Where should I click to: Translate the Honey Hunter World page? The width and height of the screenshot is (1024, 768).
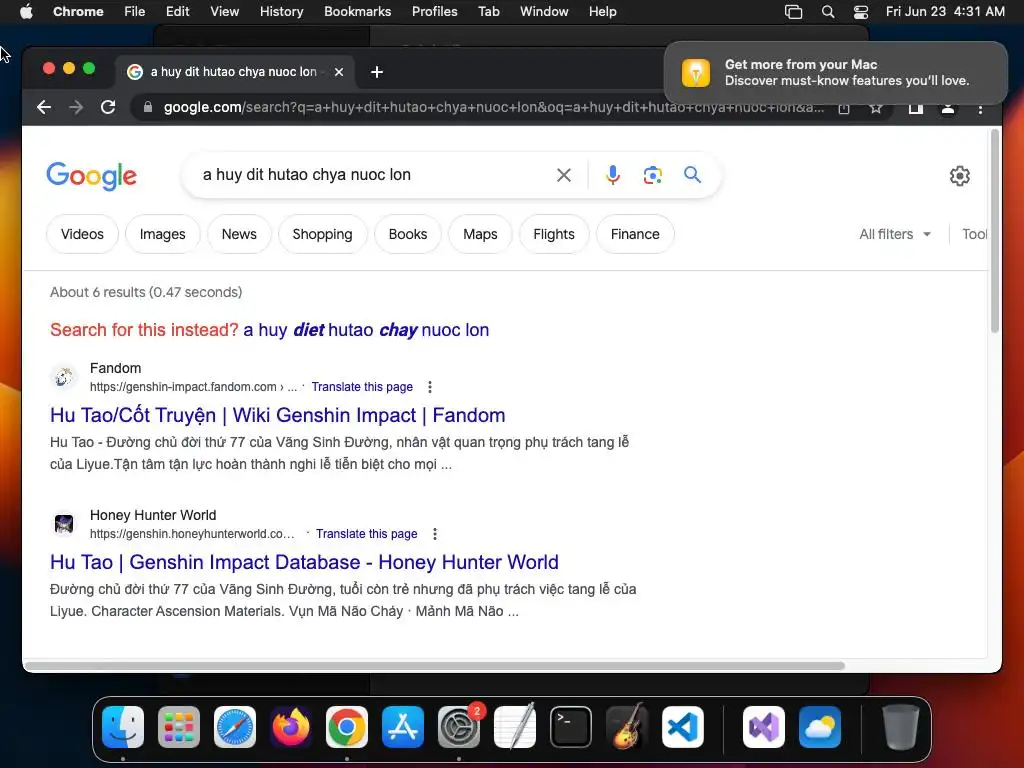366,534
